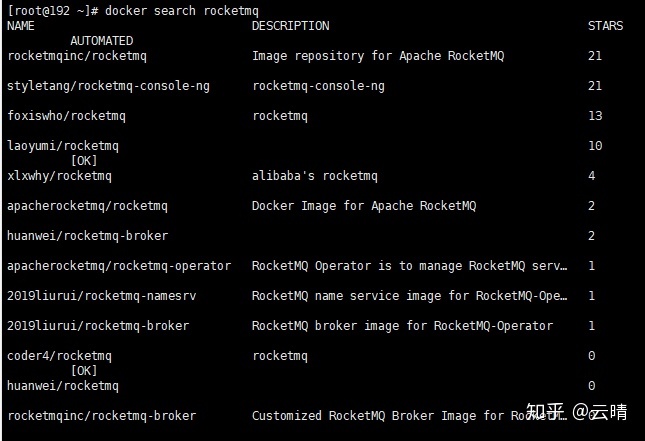Click star count 1 for apacherocketmq/rocketmq-operator
This screenshot has width=645, height=441.
point(592,266)
